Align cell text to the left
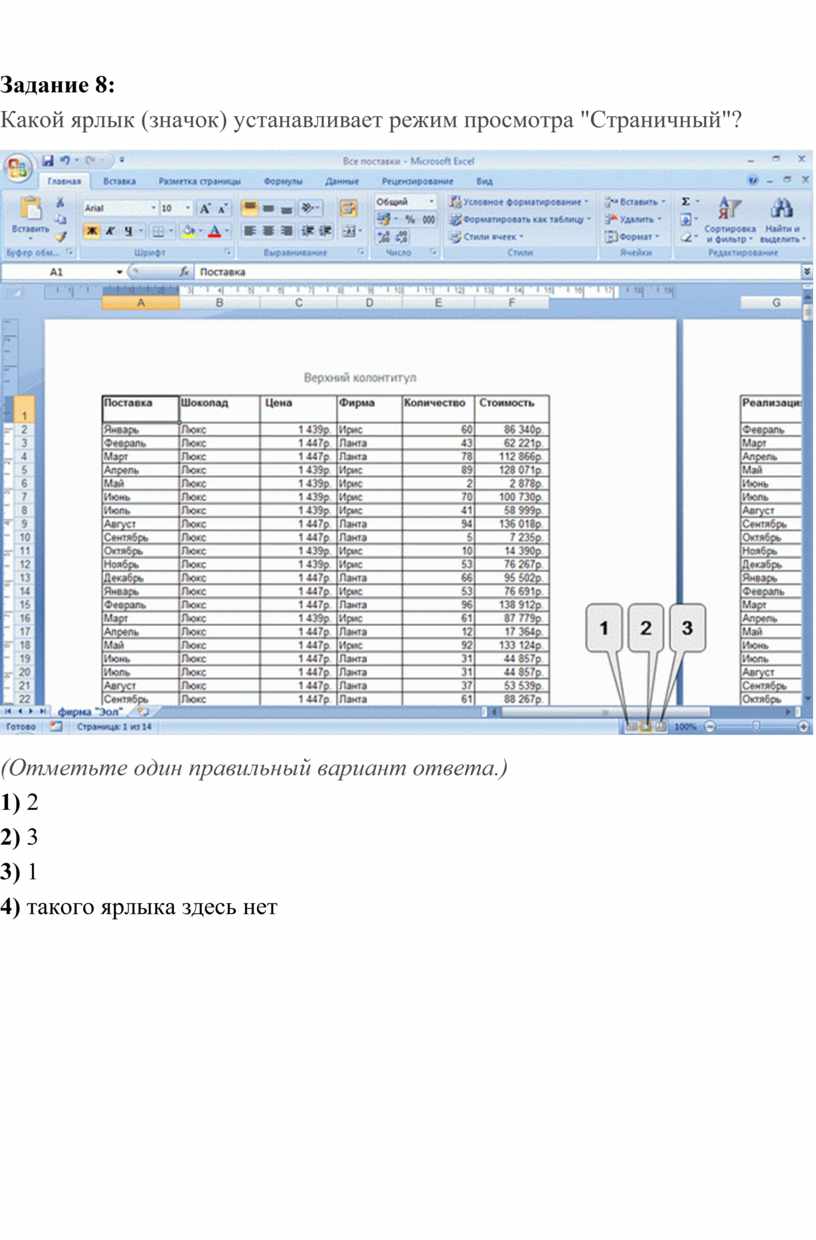The width and height of the screenshot is (816, 1240). [x=251, y=231]
